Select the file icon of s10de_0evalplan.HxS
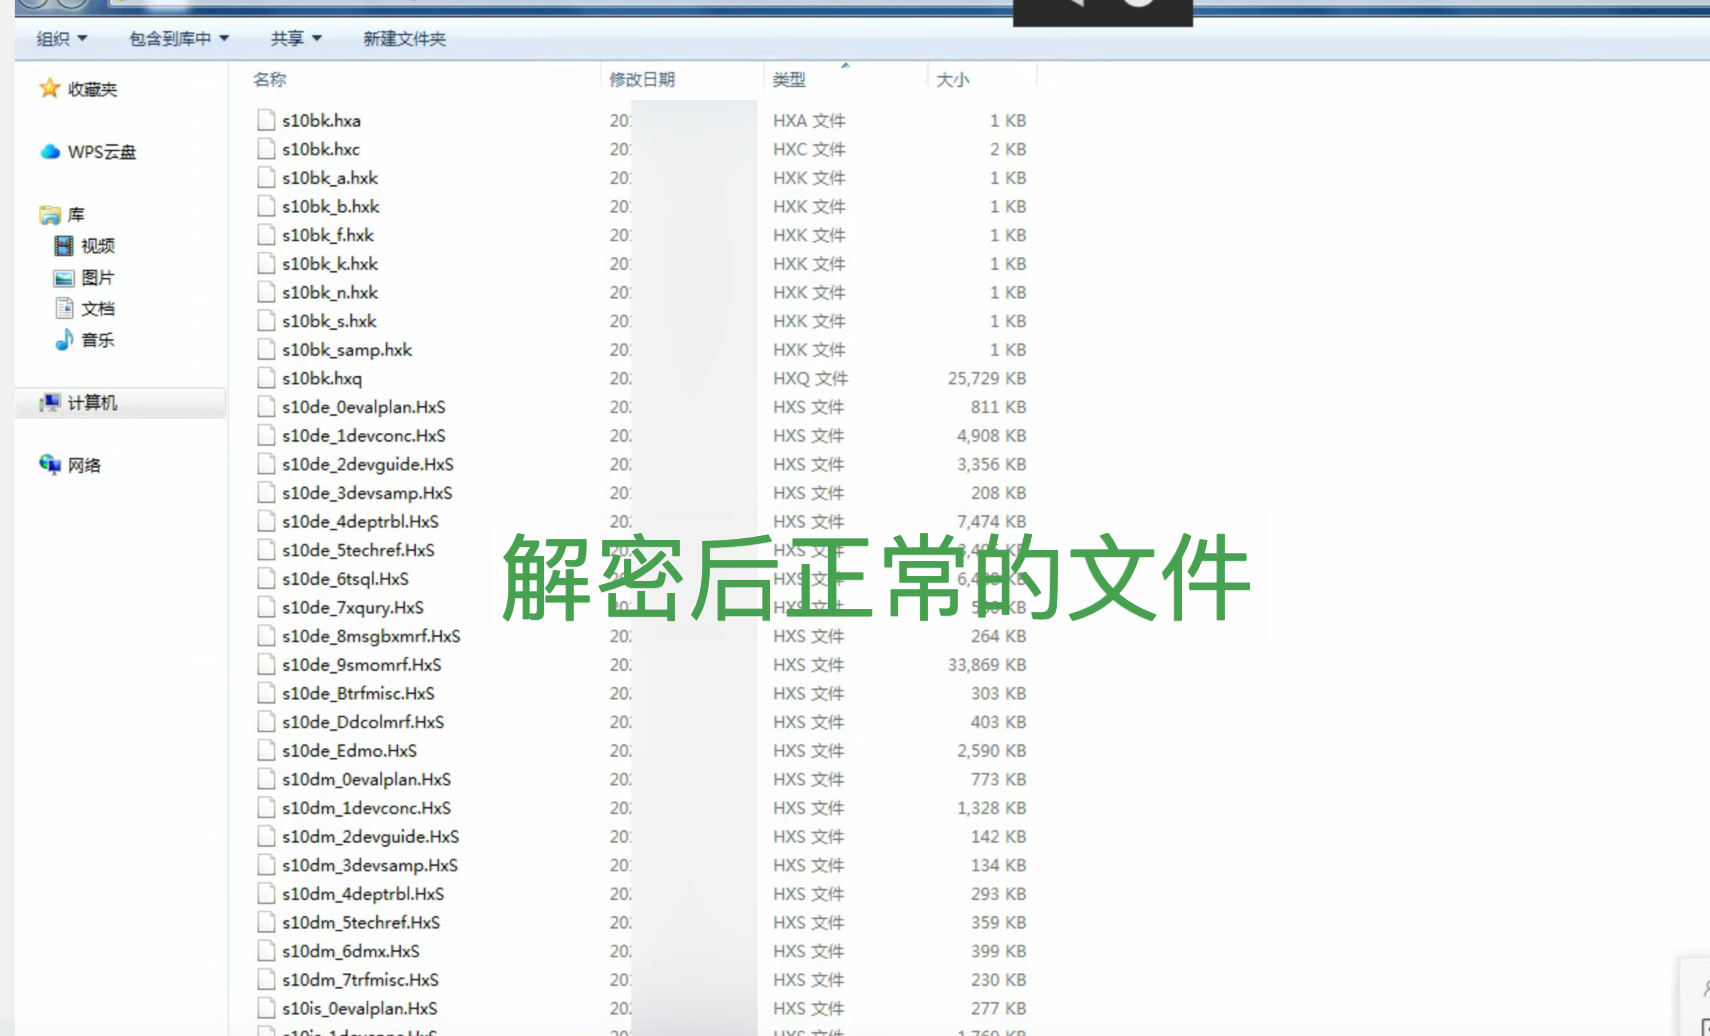The image size is (1710, 1036). pyautogui.click(x=266, y=407)
